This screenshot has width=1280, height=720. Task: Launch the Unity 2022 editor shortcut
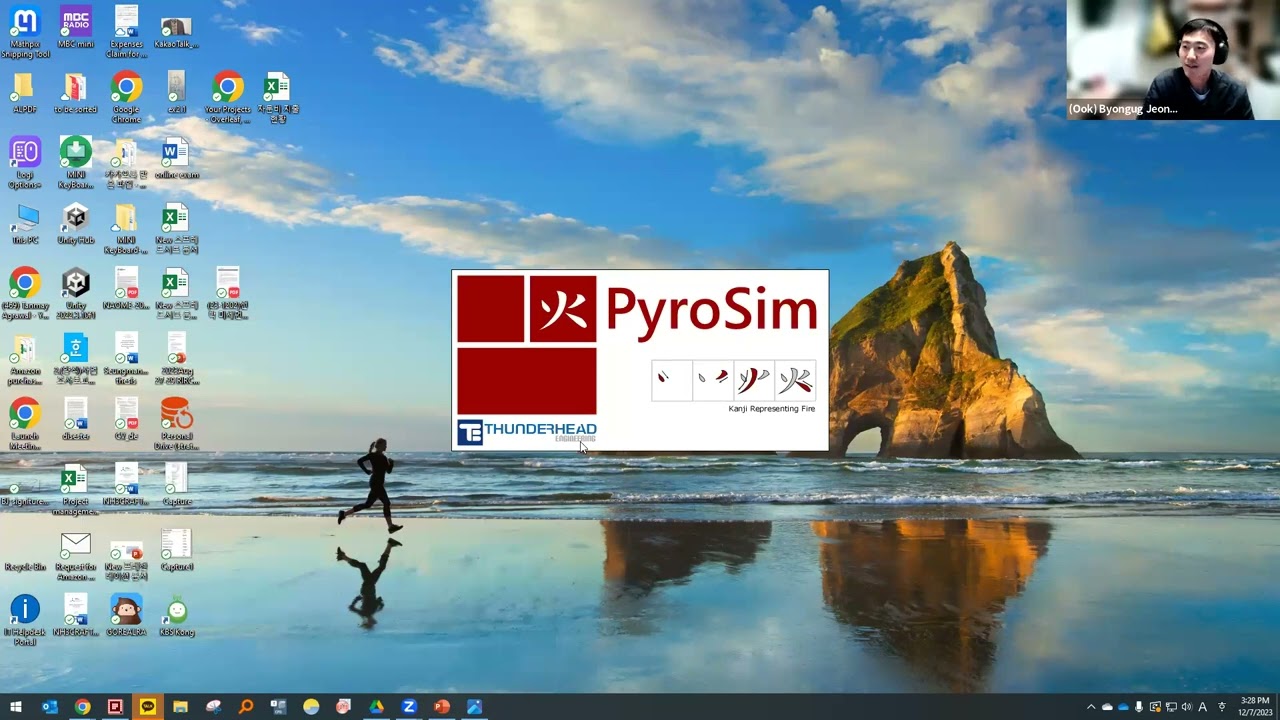(x=76, y=293)
